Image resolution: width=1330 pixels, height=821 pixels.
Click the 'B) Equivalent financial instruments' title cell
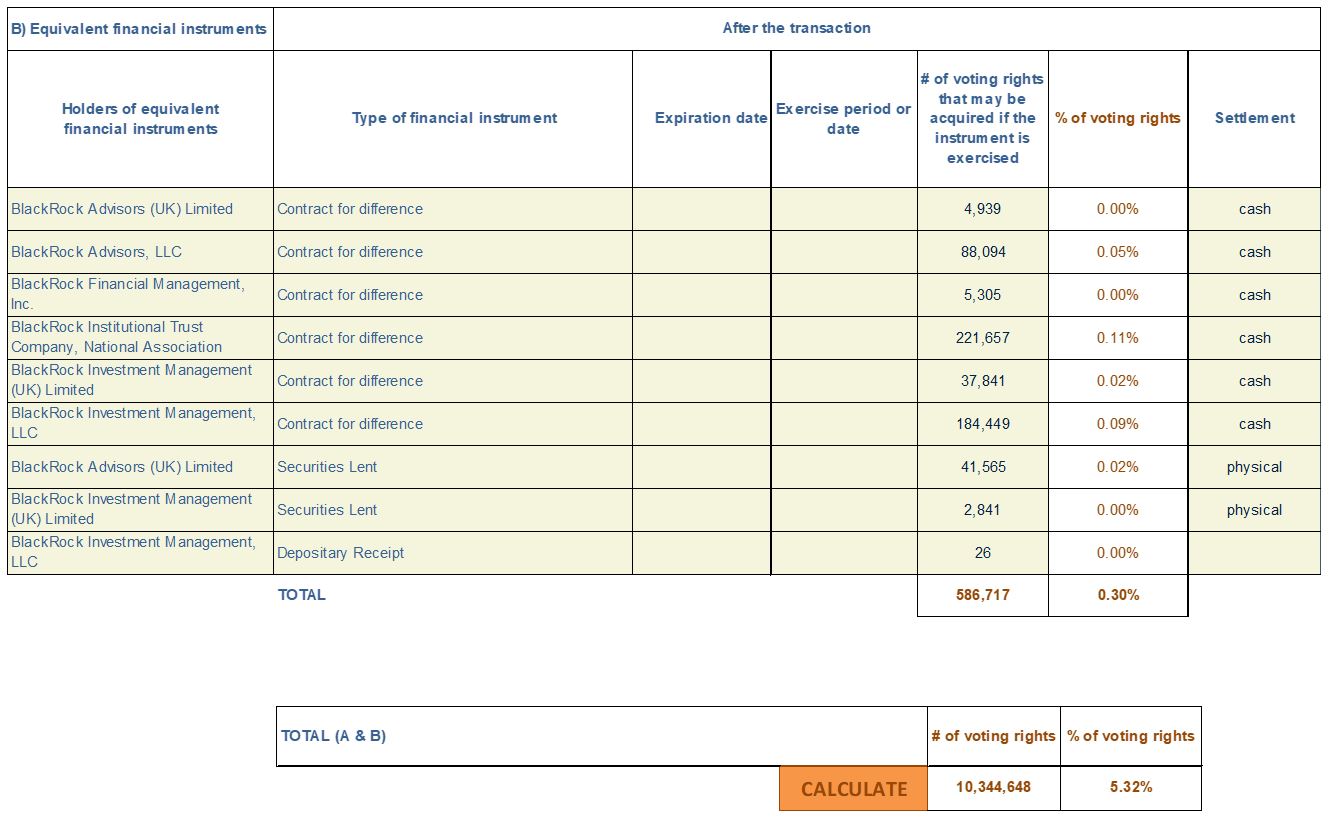(140, 28)
